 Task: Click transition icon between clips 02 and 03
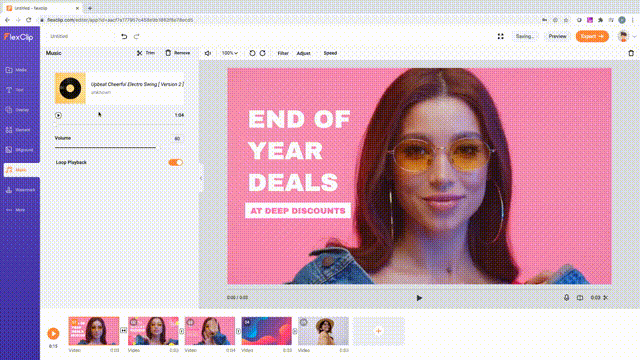182,331
